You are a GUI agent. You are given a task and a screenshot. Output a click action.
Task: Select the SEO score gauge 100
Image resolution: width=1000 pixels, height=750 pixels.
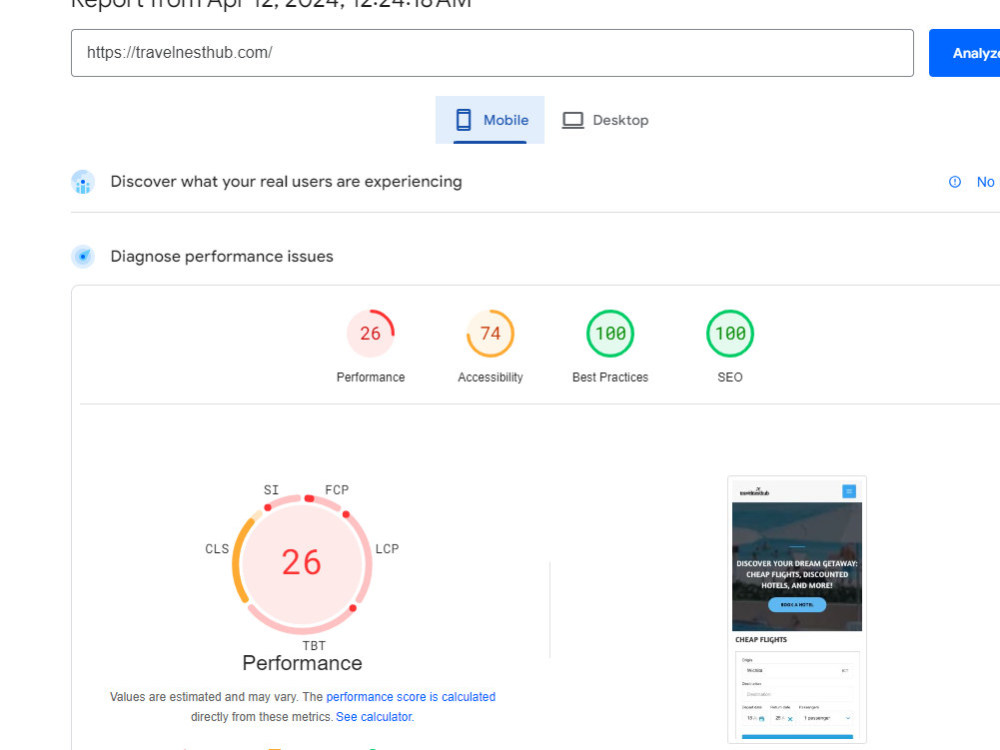[730, 334]
